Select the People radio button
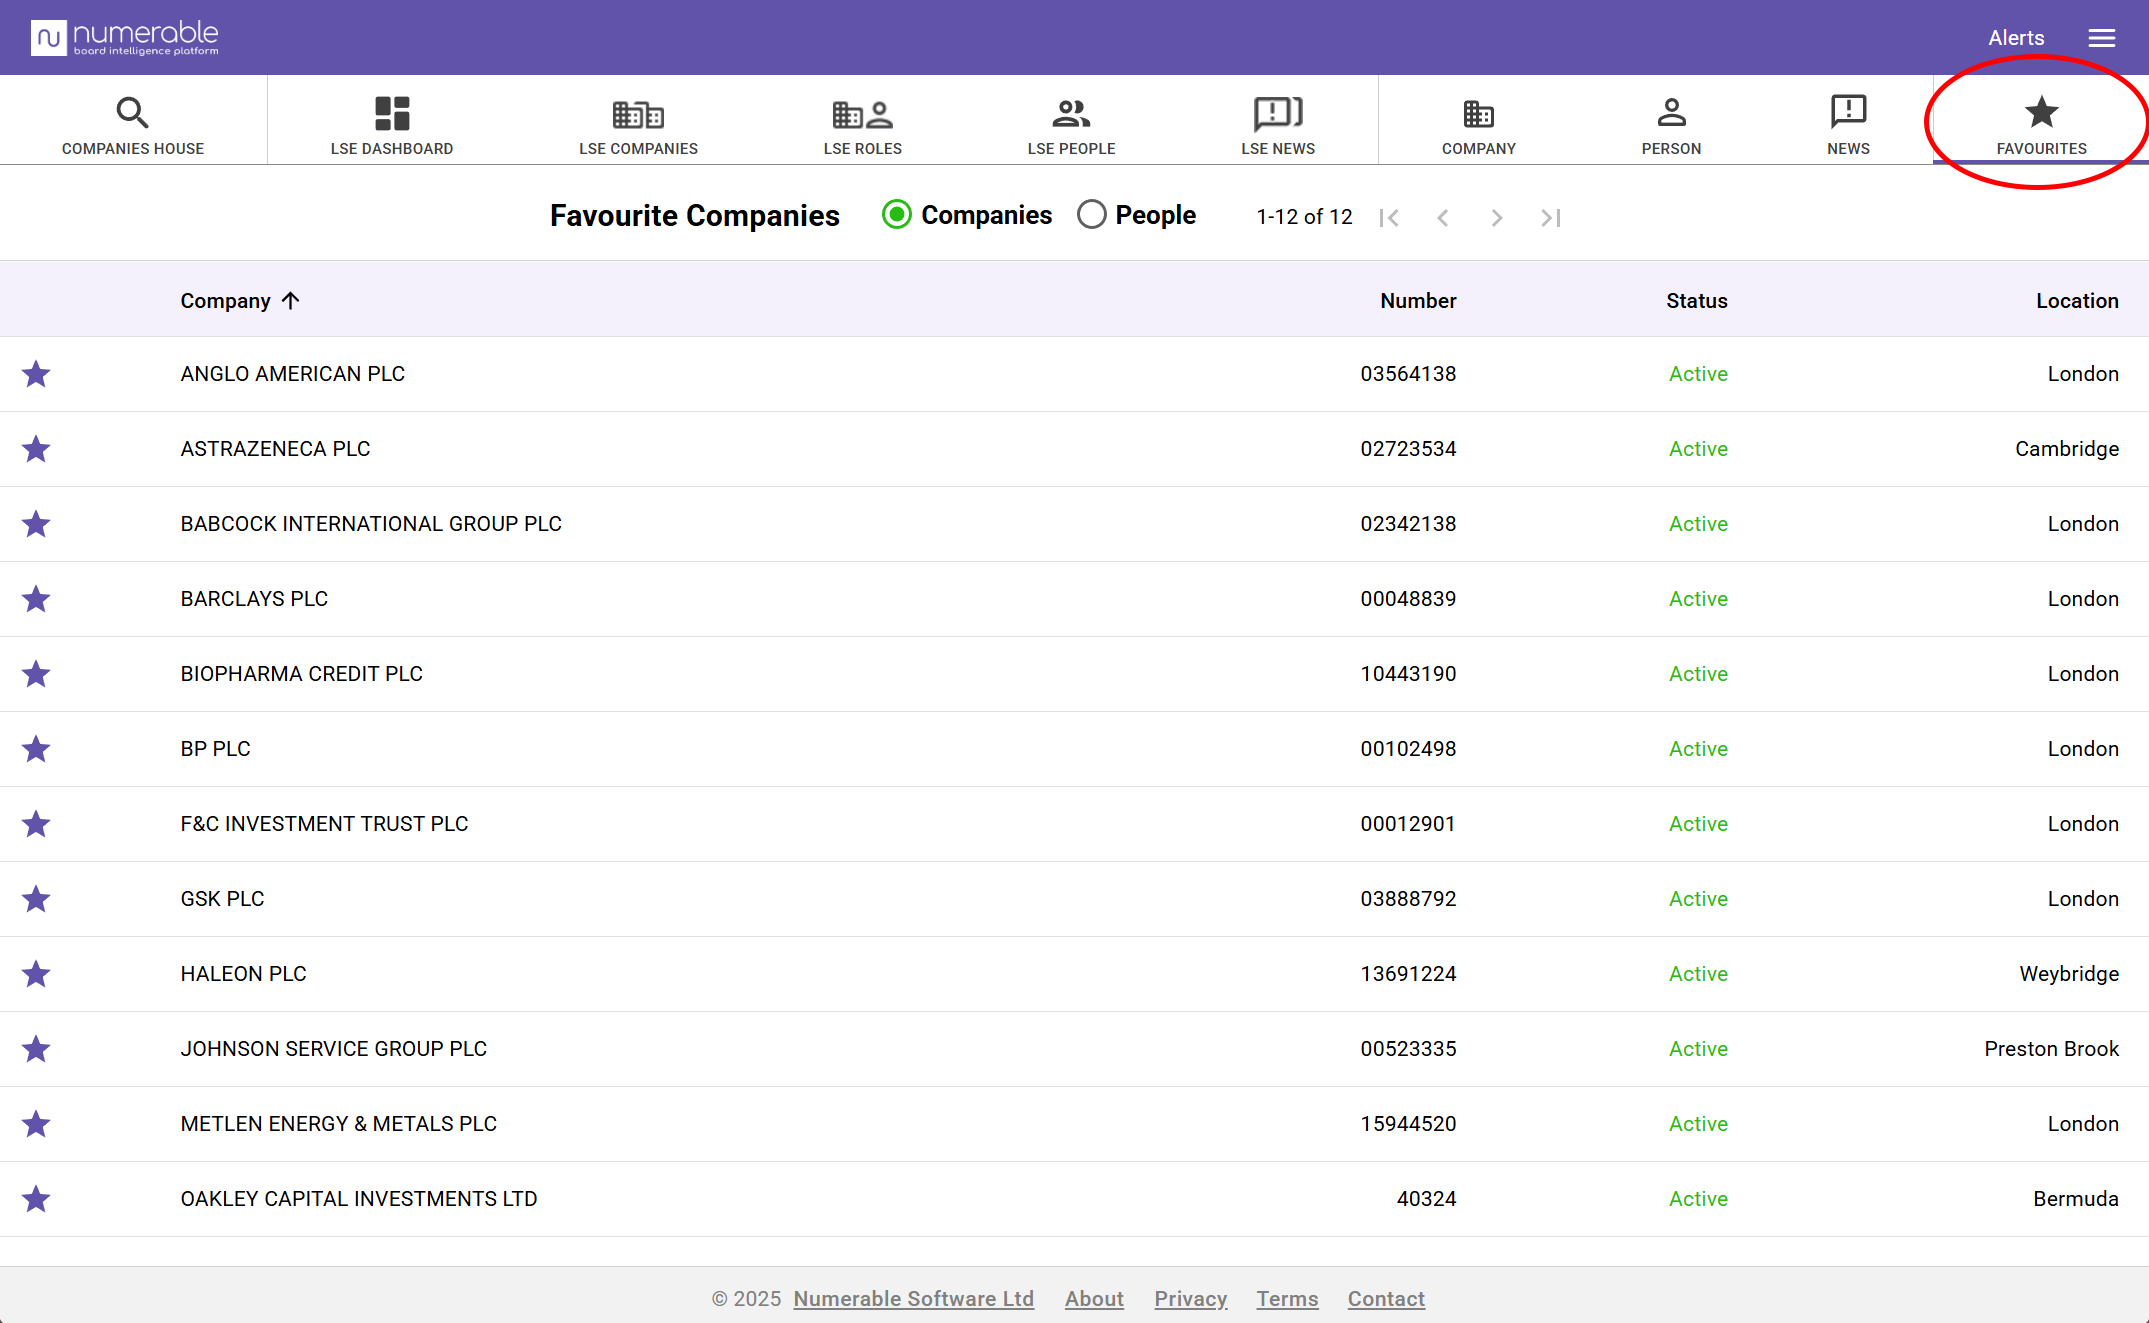This screenshot has width=2149, height=1323. point(1092,215)
